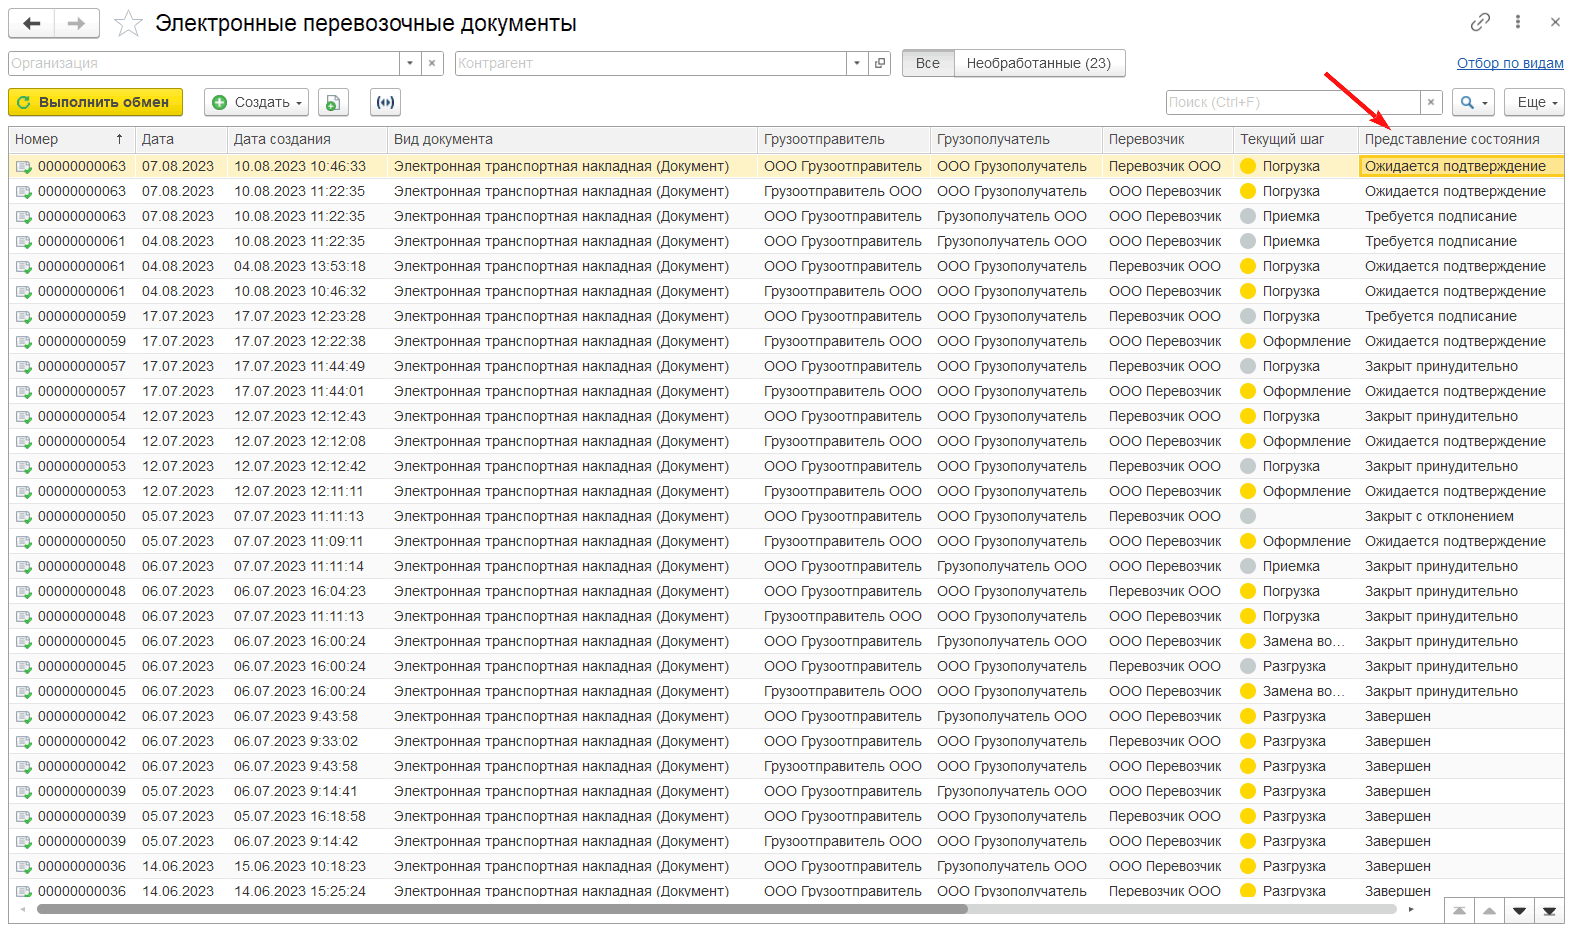
Task: Show all documents with the 'Все' toggle
Action: [x=928, y=63]
